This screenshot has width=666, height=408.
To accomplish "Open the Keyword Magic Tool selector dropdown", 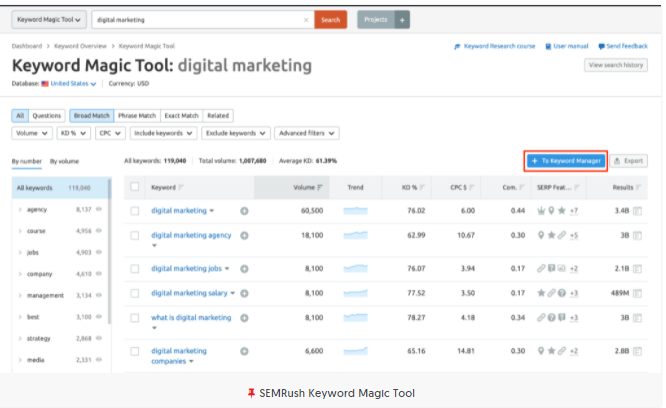I will pos(49,20).
